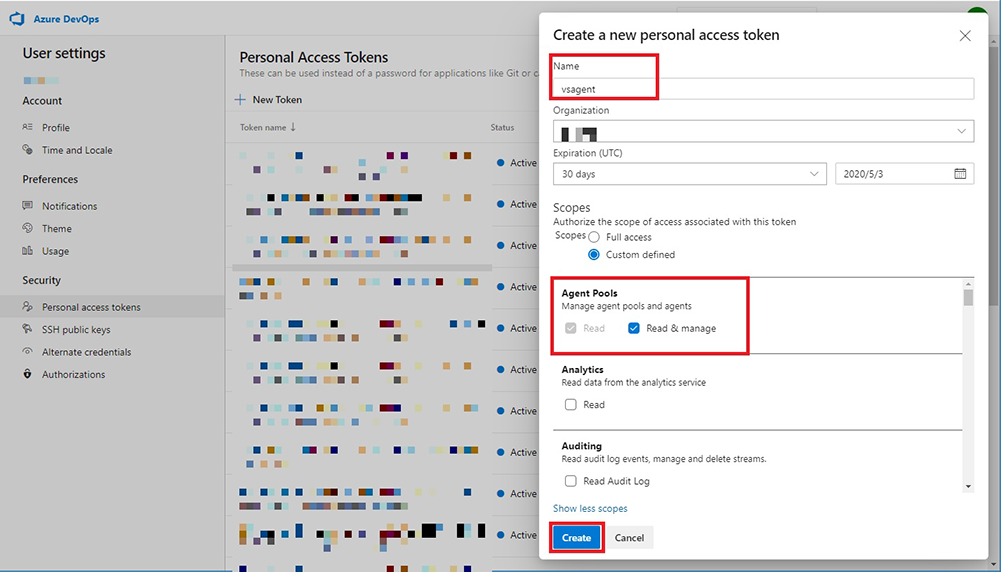Click the Status column header
The width and height of the screenshot is (1001, 572).
click(x=502, y=127)
